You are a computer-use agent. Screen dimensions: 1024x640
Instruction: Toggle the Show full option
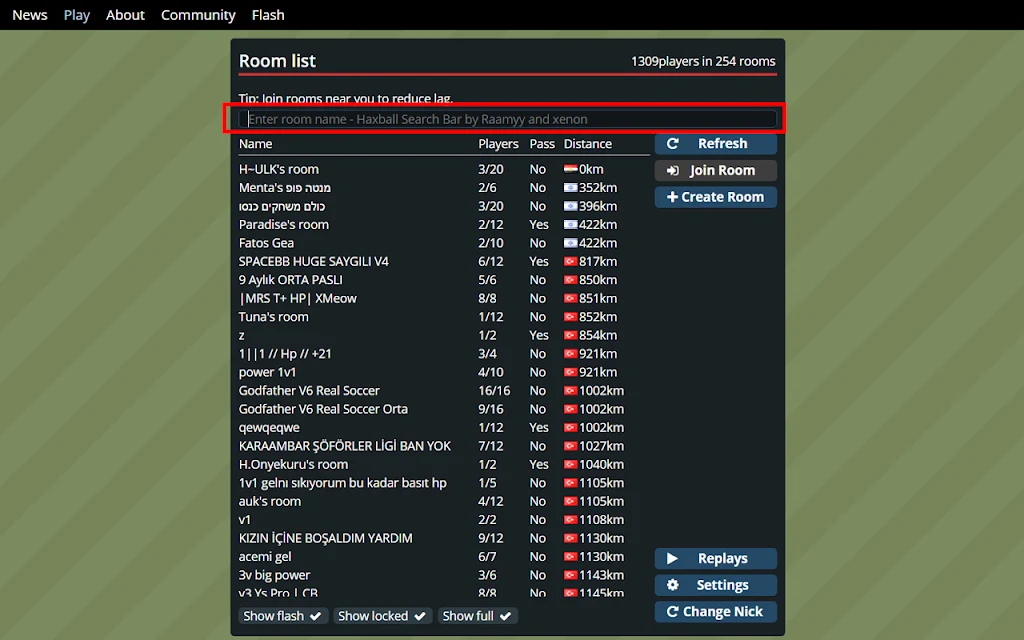[477, 616]
